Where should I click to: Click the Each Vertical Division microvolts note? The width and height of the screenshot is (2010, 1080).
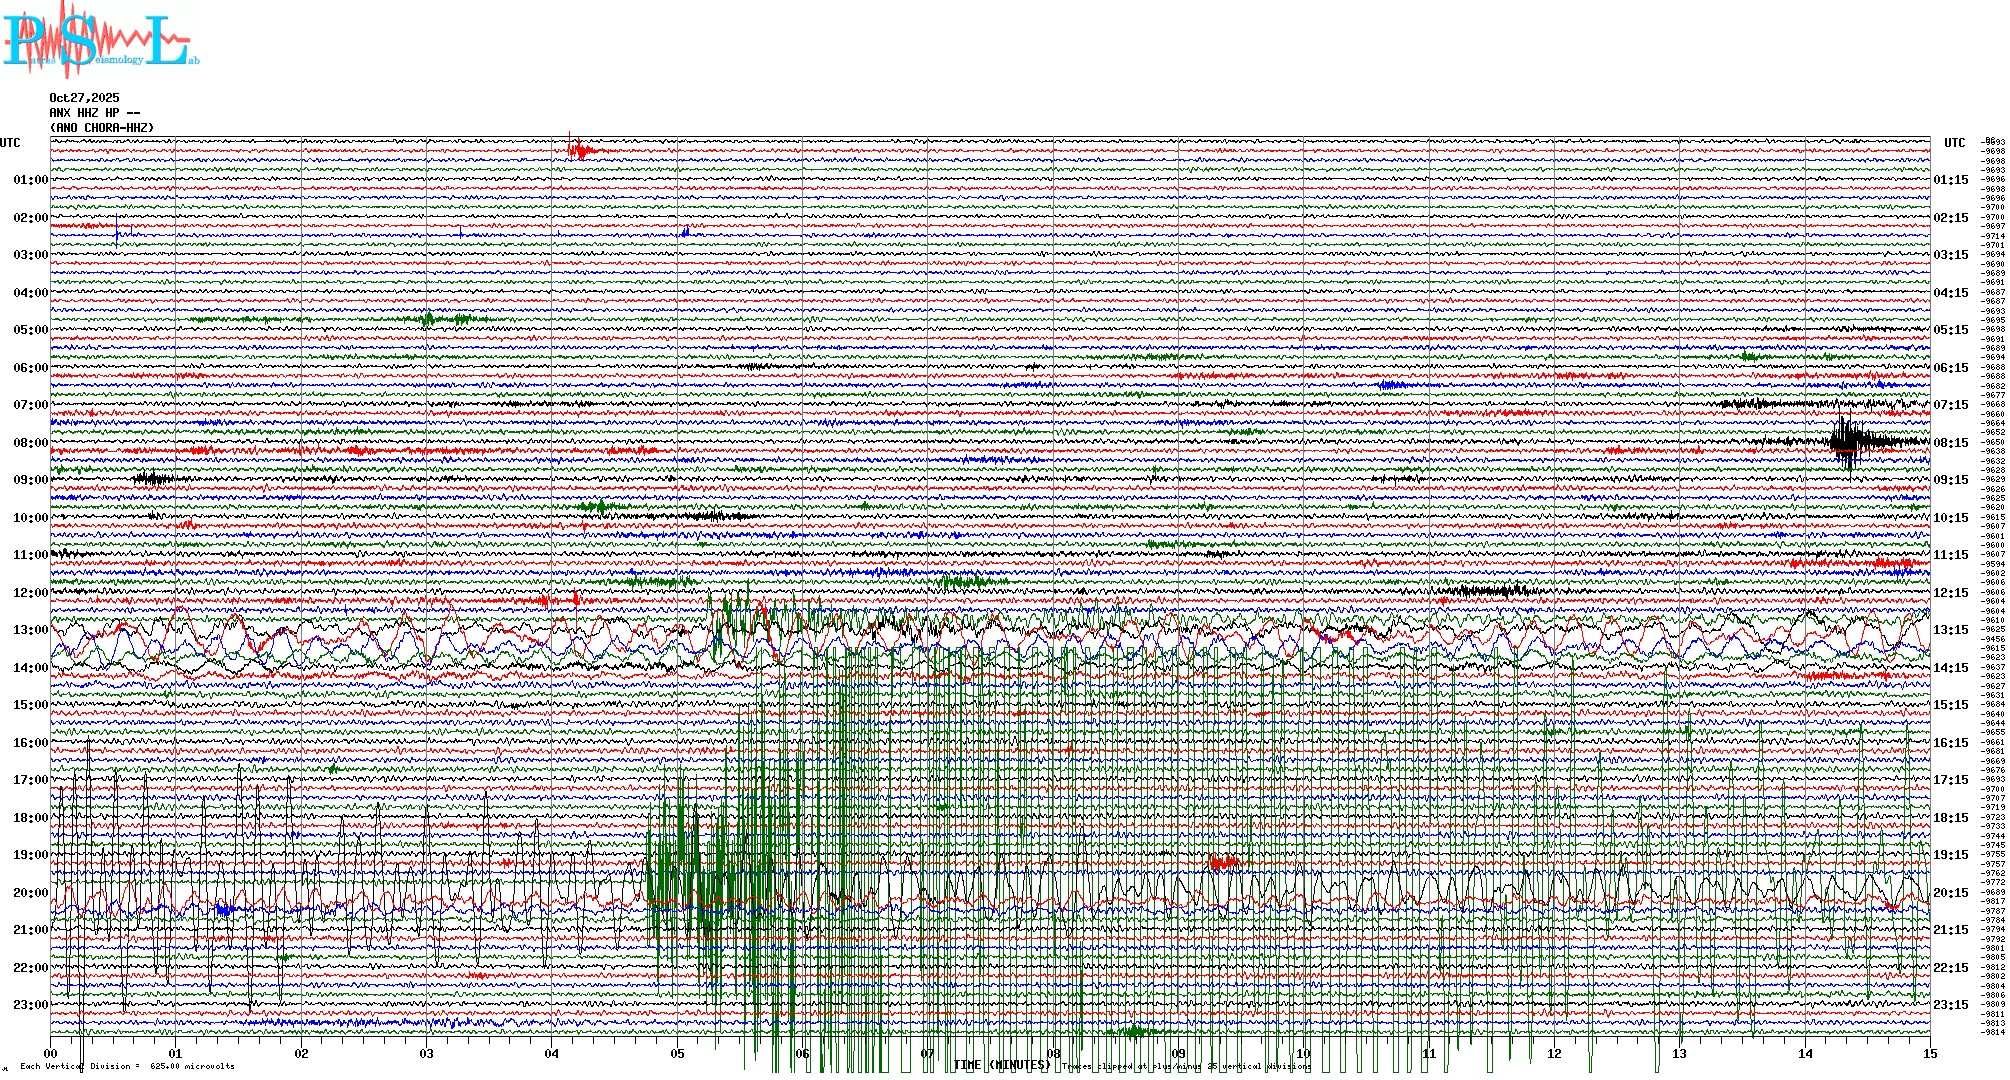(127, 1066)
